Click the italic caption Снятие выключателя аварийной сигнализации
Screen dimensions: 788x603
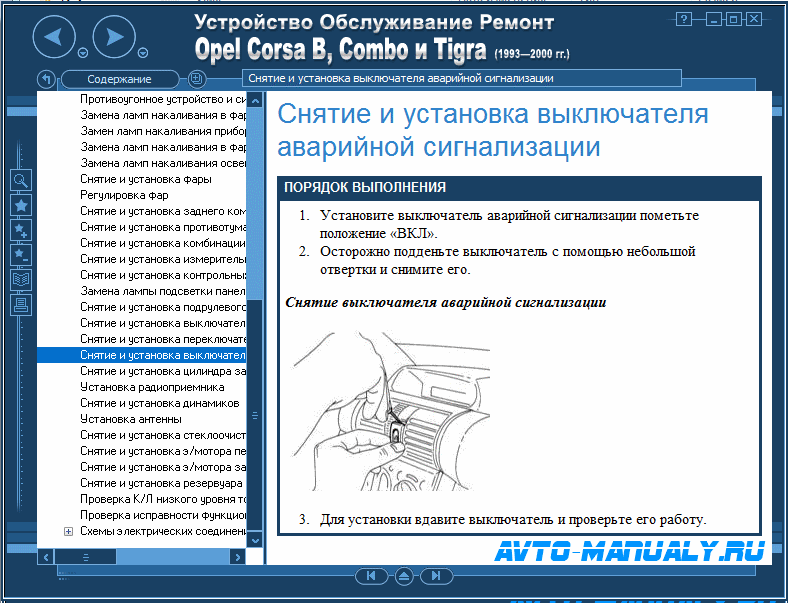pyautogui.click(x=446, y=303)
